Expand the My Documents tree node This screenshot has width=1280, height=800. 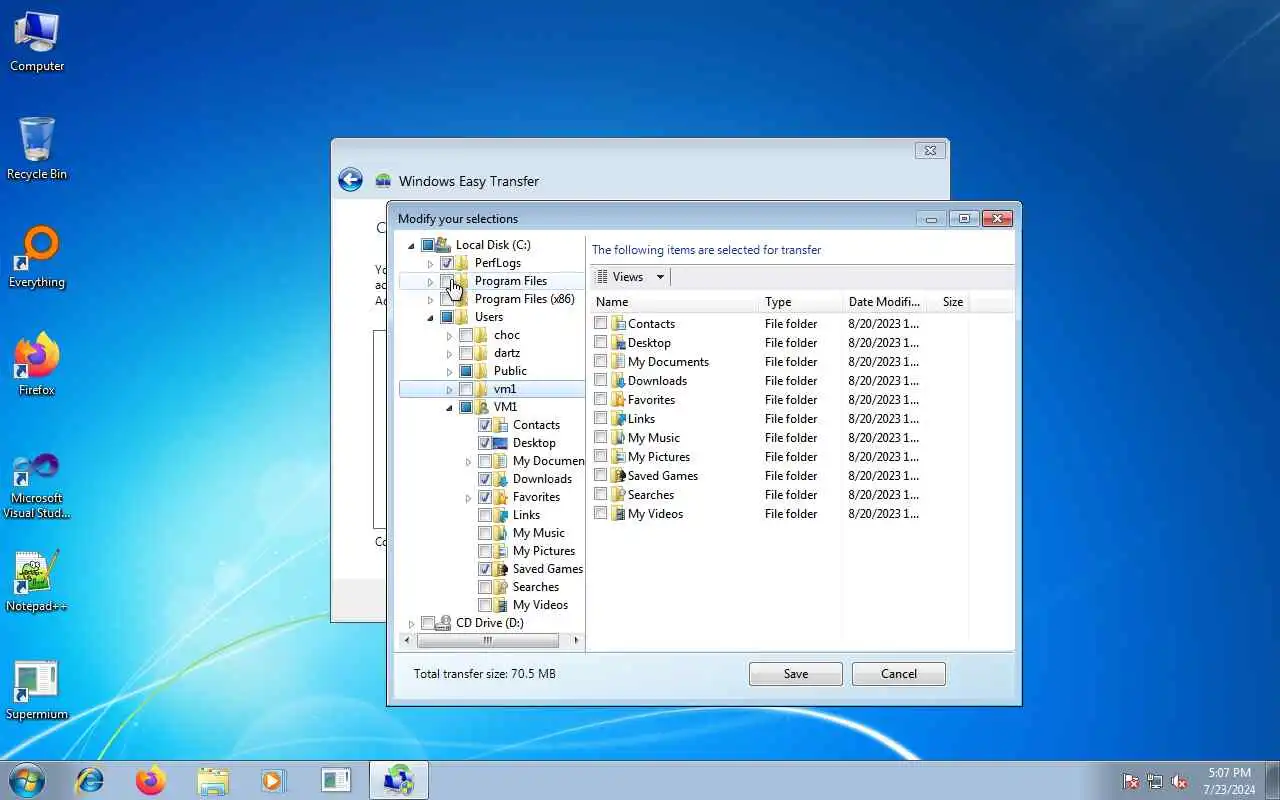tap(469, 461)
